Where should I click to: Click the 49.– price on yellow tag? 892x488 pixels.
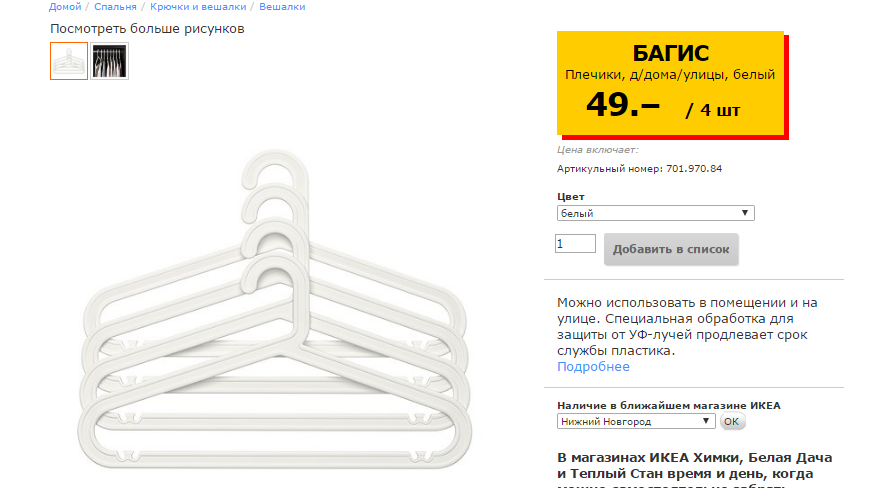tap(623, 104)
